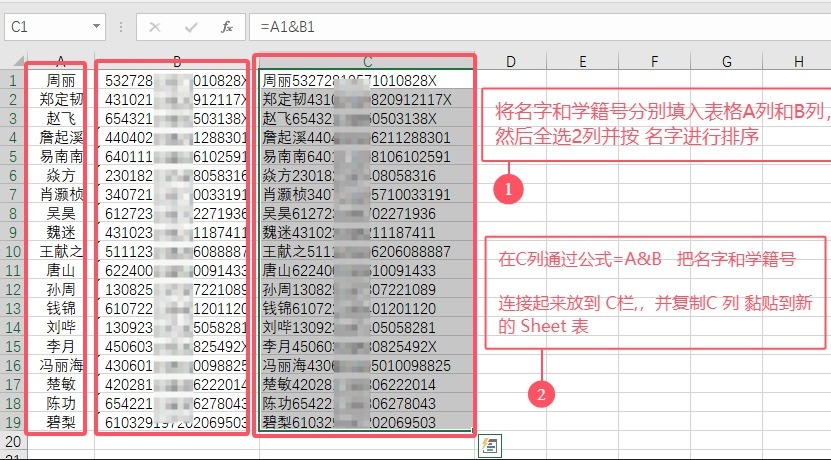The height and width of the screenshot is (460, 831).
Task: Click column B cell starting with 532728
Action: [176, 81]
